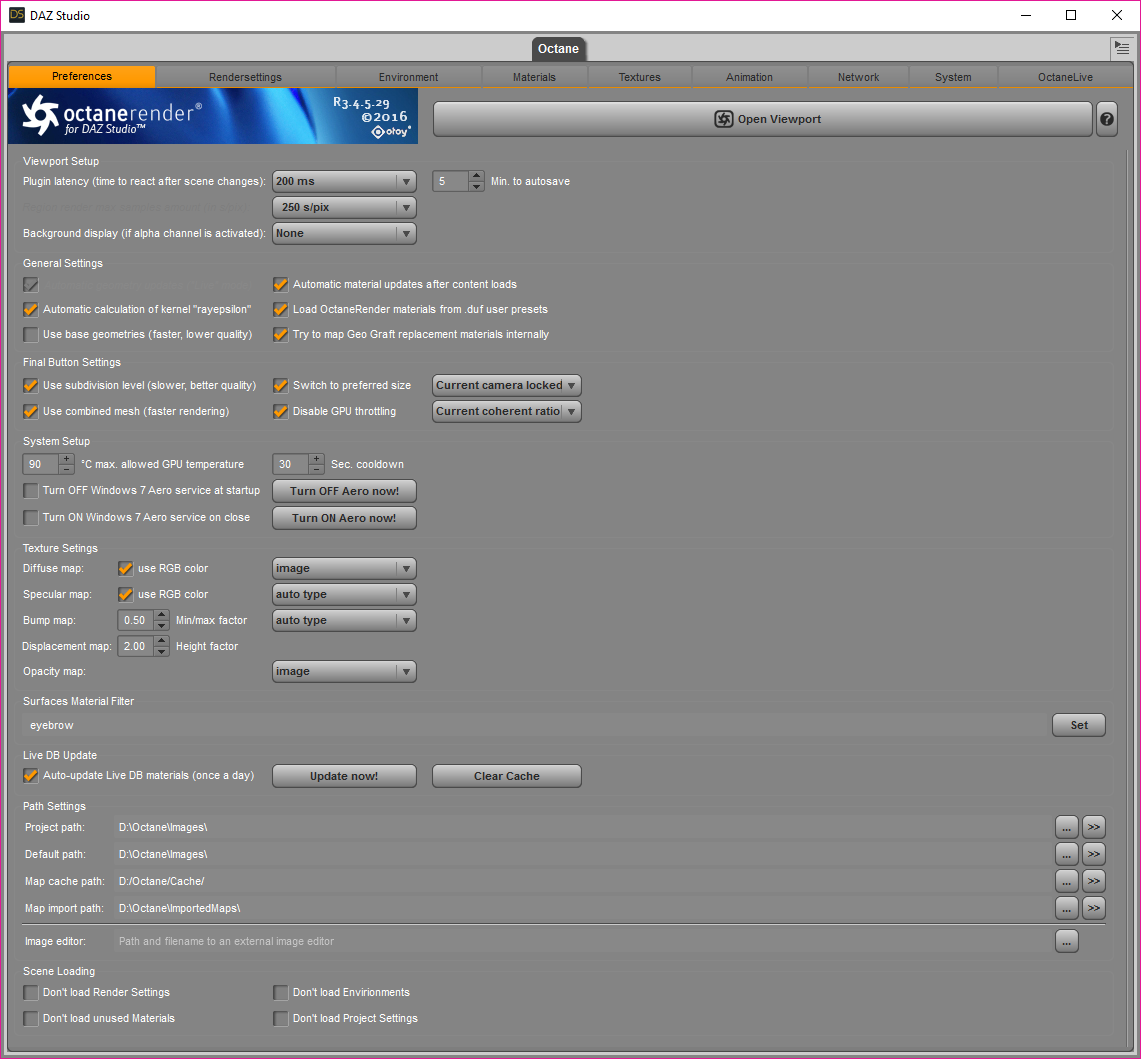Browse for Map cache path
Viewport: 1141px width, 1059px height.
click(1066, 881)
